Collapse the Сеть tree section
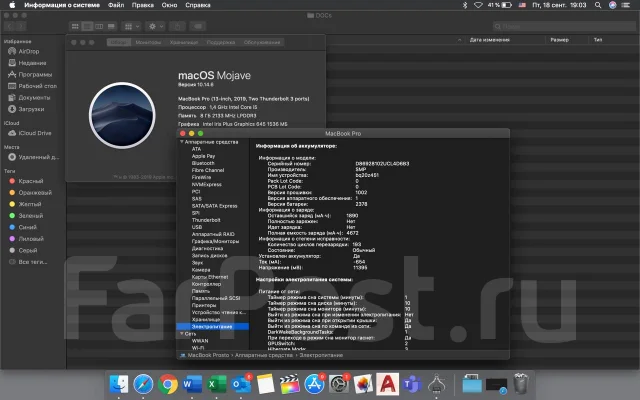640x400 pixels. tap(182, 333)
